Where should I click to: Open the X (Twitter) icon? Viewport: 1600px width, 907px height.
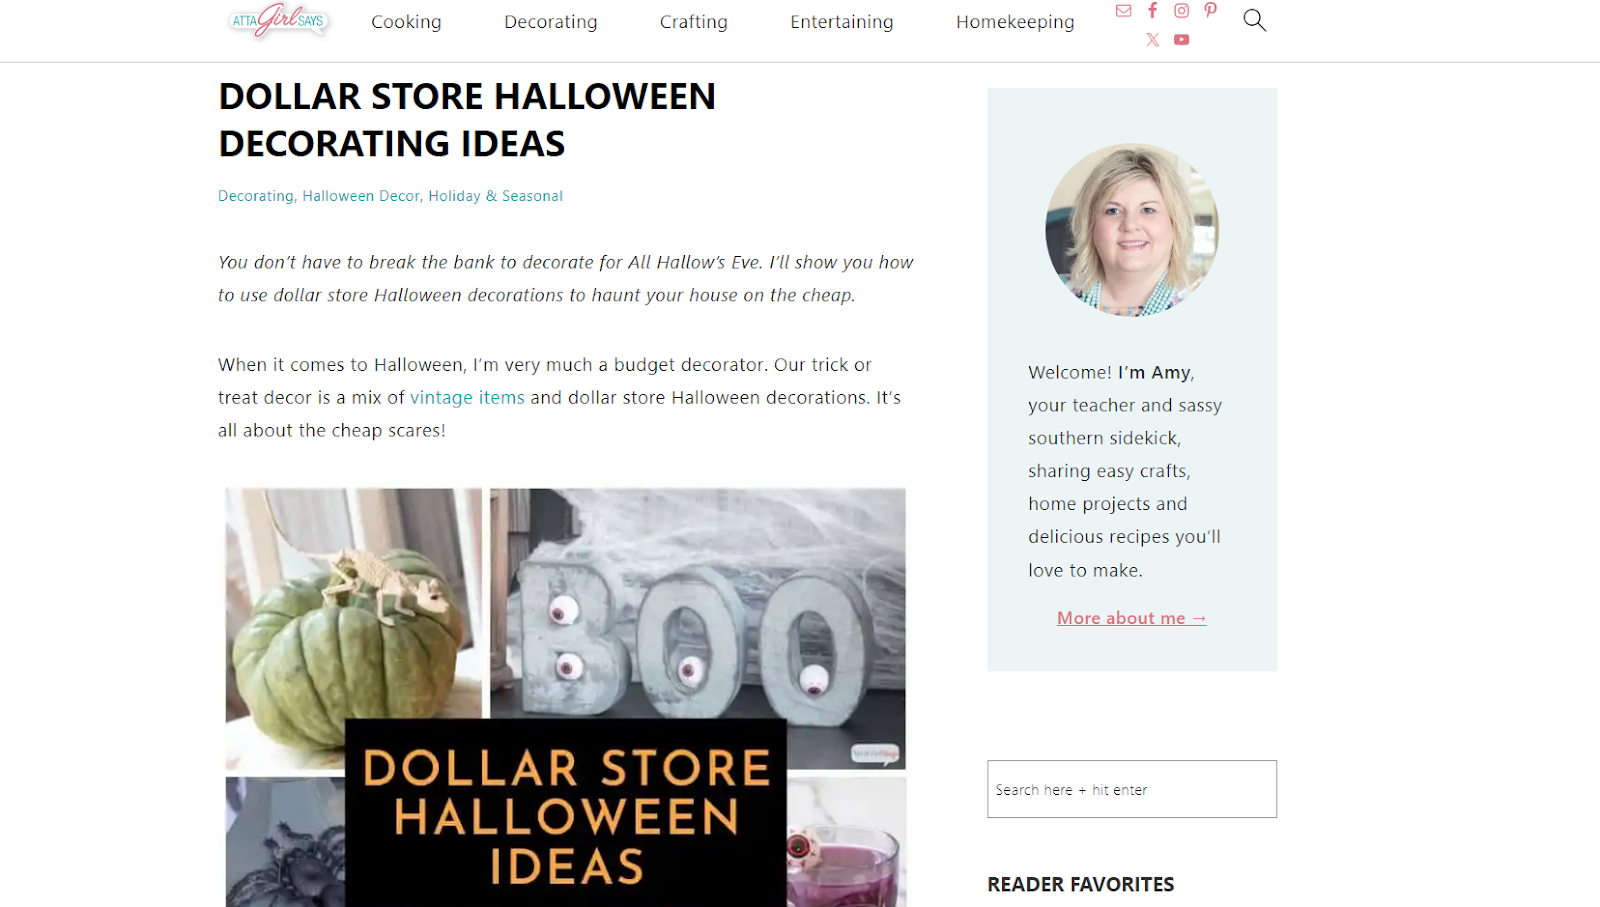(x=1152, y=40)
